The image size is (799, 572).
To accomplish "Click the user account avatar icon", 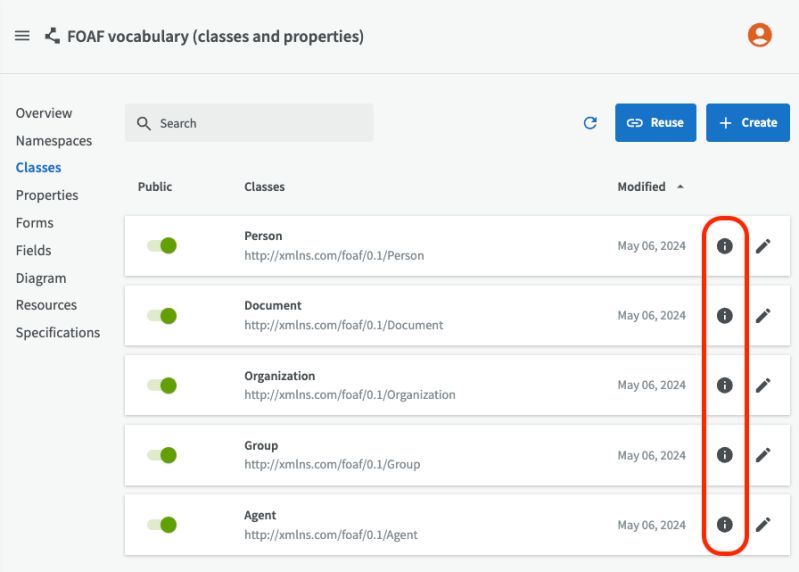I will 760,36.
